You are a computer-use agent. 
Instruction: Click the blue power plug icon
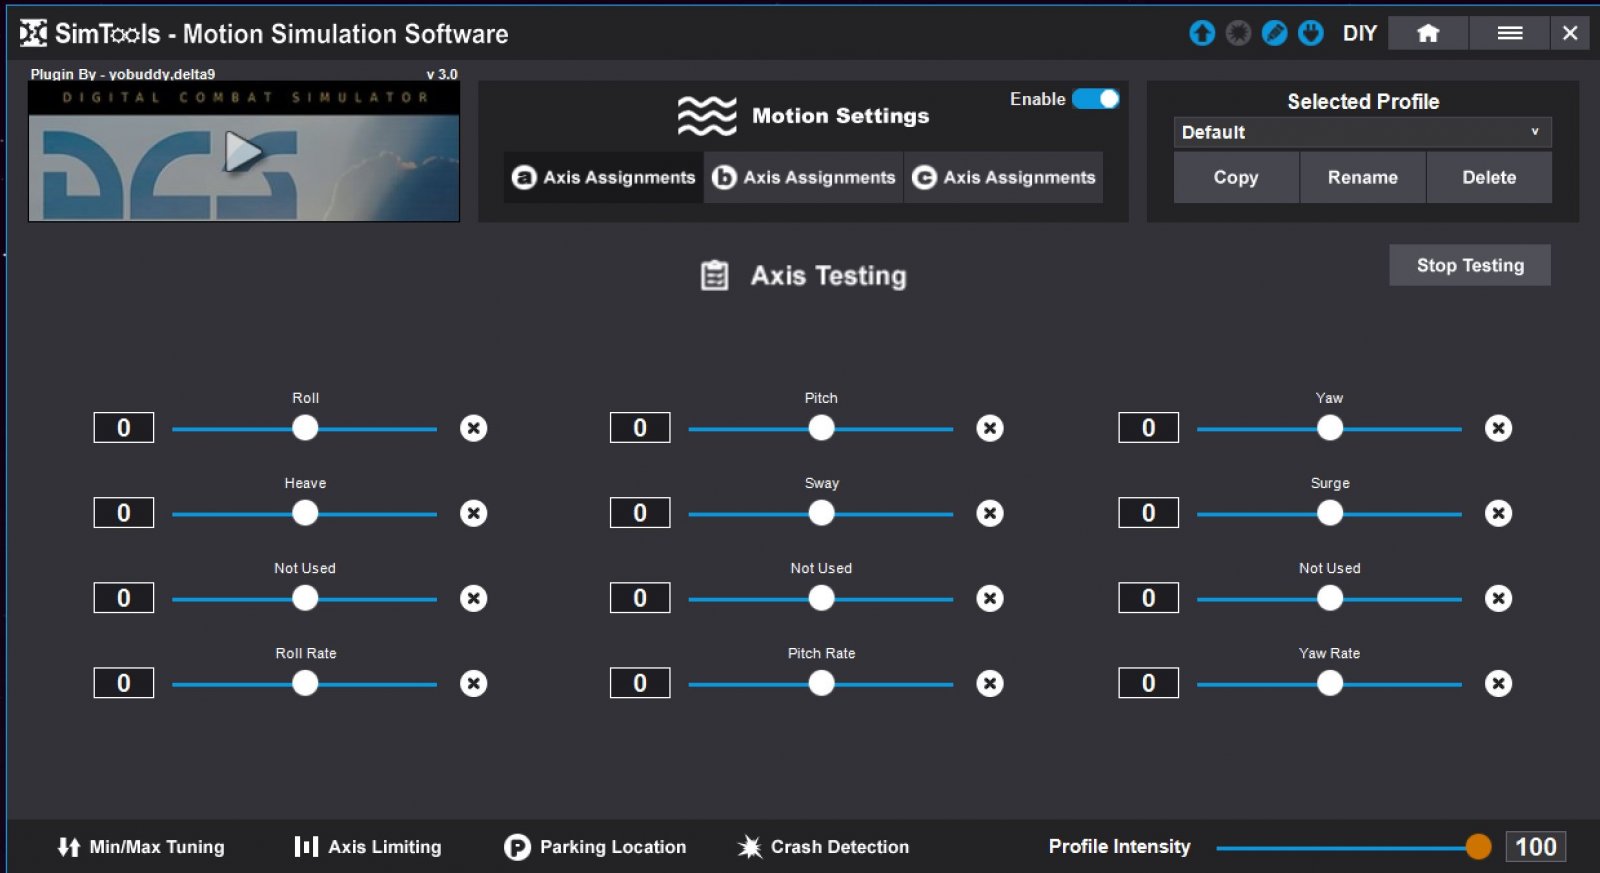pos(1310,33)
